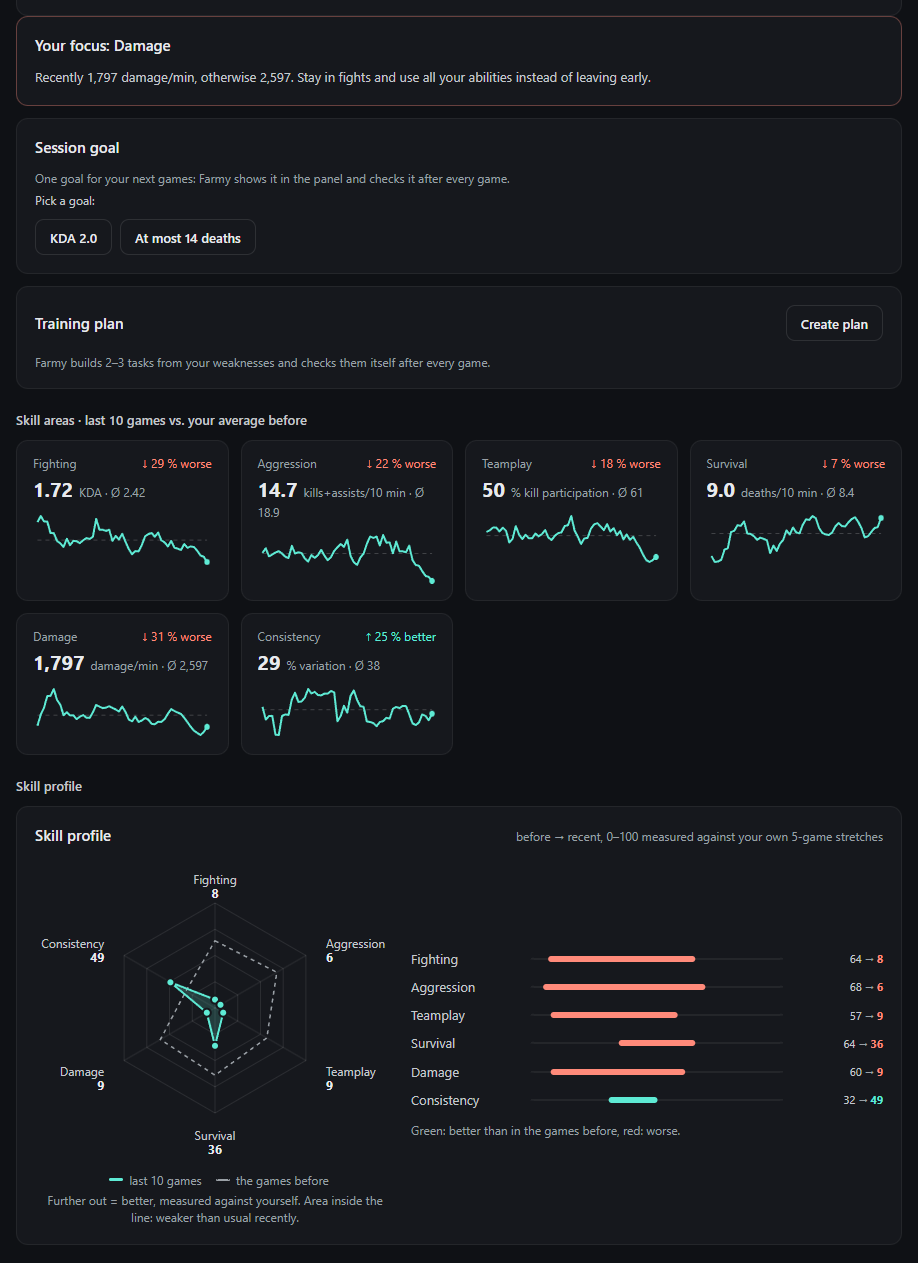This screenshot has width=918, height=1263.
Task: Pick the At most 14 deaths goal
Action: [188, 238]
